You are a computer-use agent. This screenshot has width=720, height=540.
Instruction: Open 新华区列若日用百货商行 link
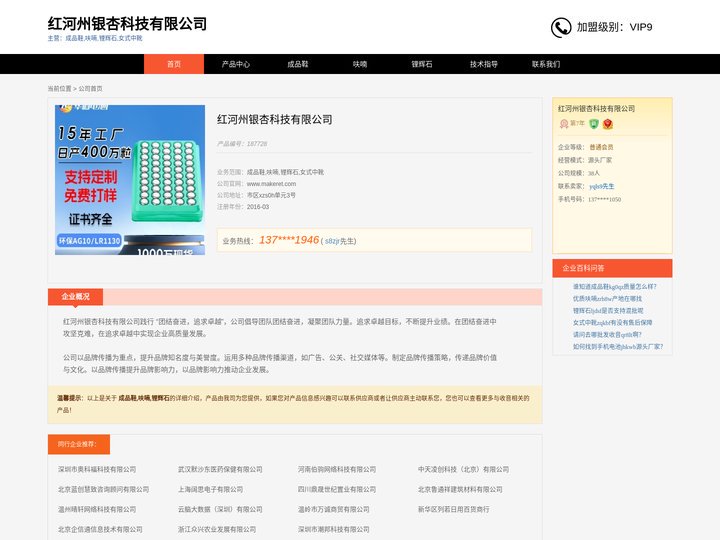pyautogui.click(x=454, y=509)
